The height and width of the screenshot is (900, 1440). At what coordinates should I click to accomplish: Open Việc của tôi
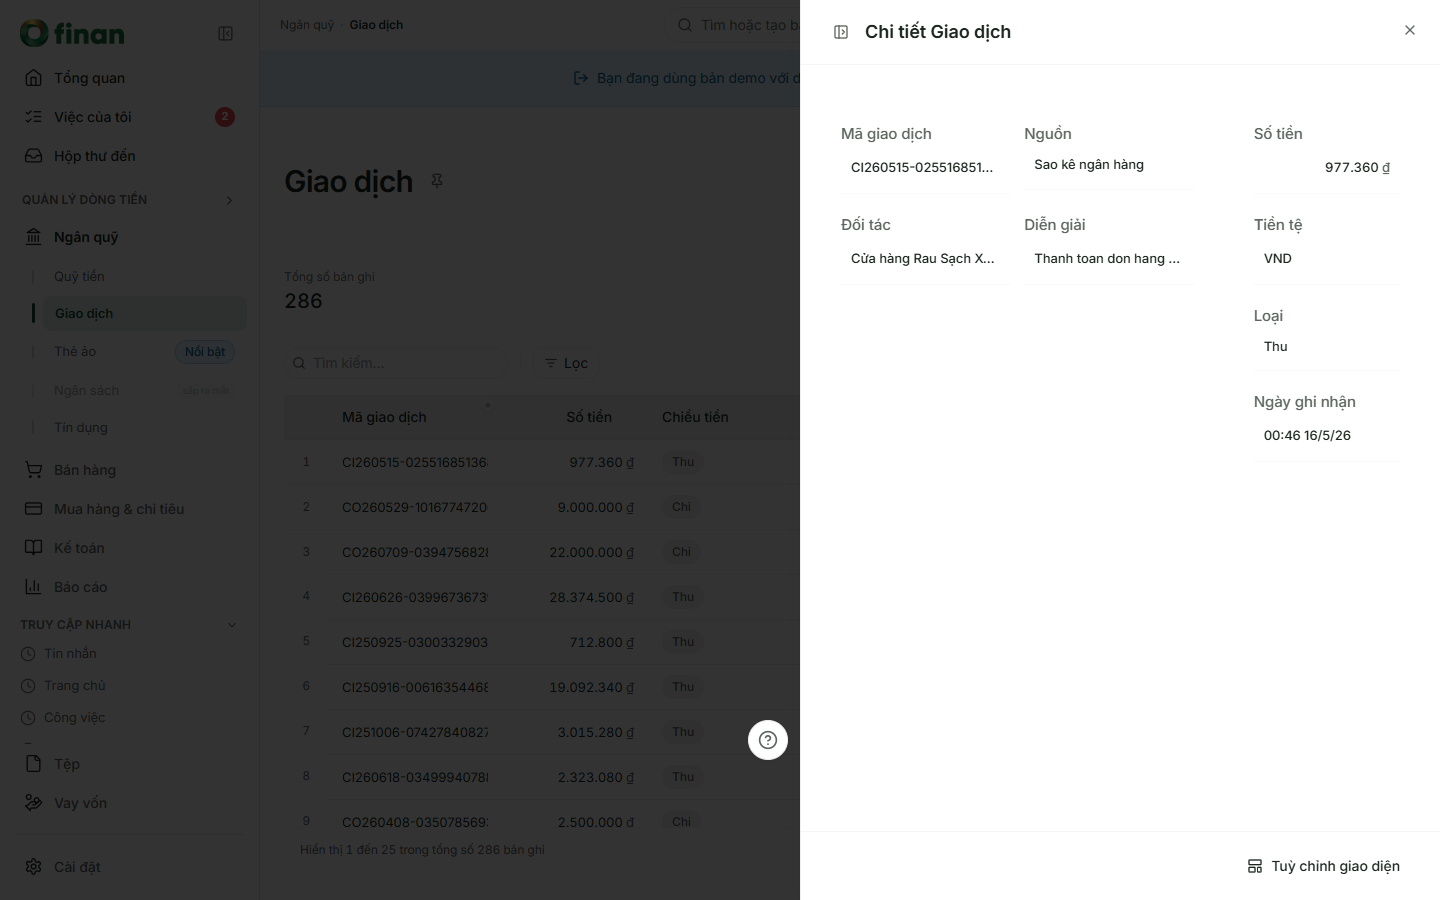click(130, 117)
